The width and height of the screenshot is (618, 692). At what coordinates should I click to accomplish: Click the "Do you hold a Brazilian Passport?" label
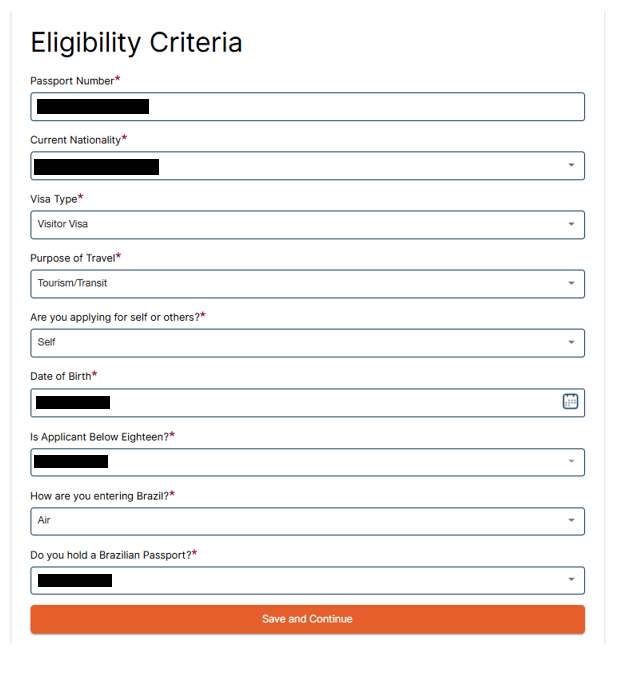(x=110, y=554)
